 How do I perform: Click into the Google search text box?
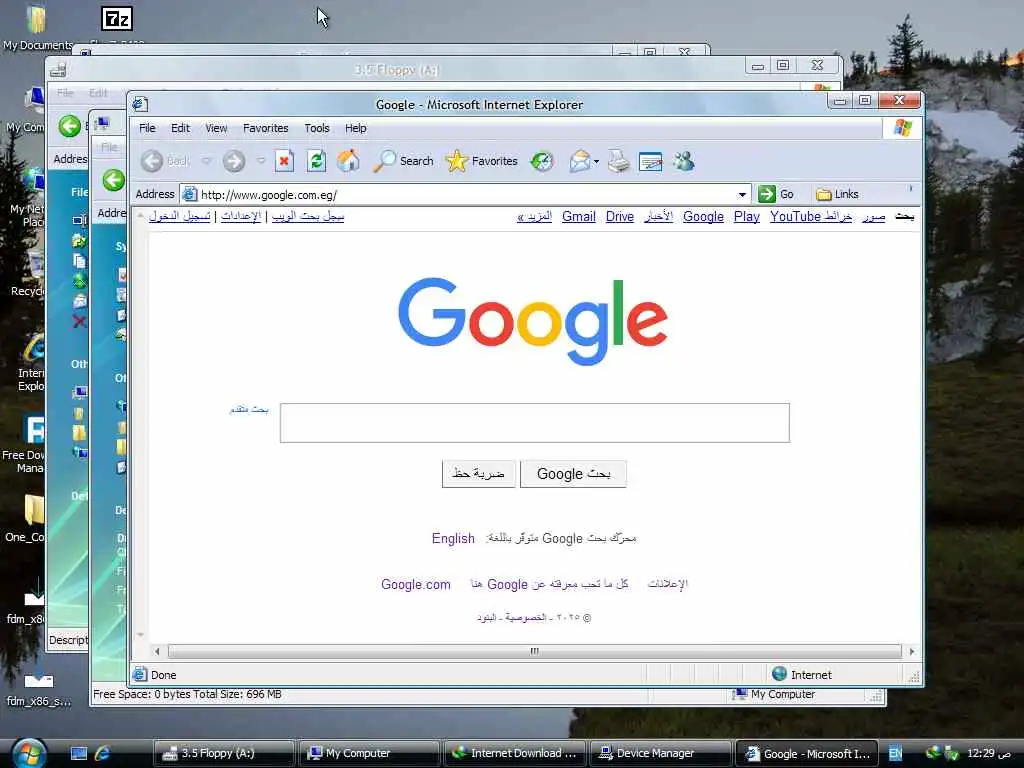pyautogui.click(x=534, y=423)
